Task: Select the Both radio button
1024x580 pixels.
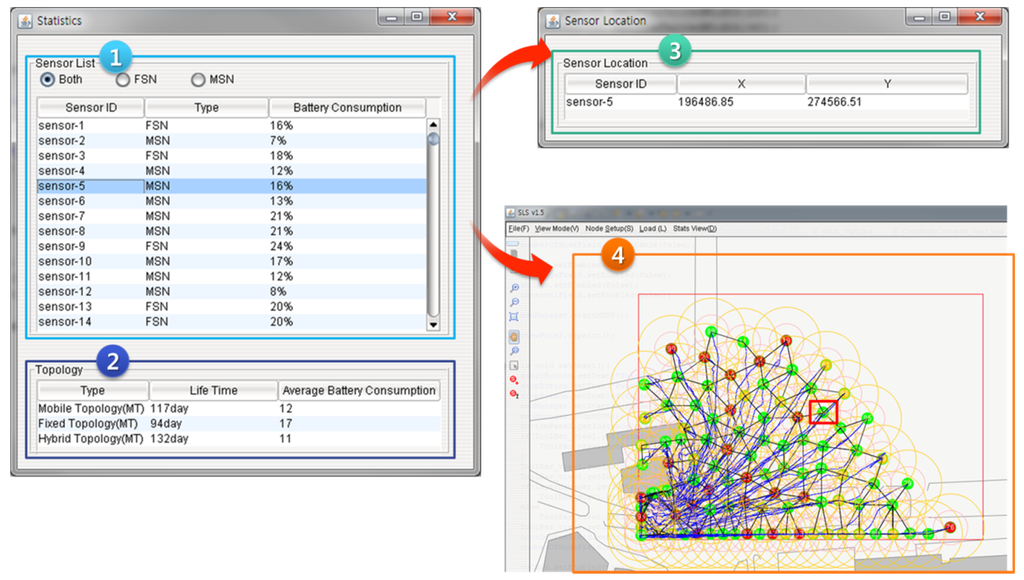Action: (47, 80)
